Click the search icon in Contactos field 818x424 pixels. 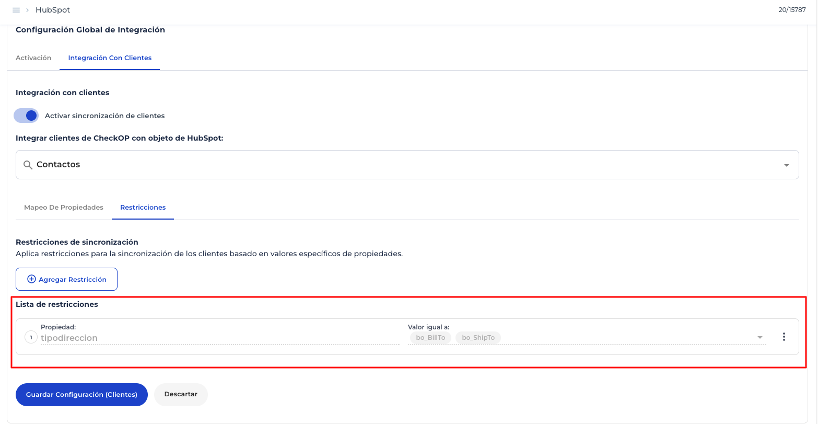click(x=27, y=164)
